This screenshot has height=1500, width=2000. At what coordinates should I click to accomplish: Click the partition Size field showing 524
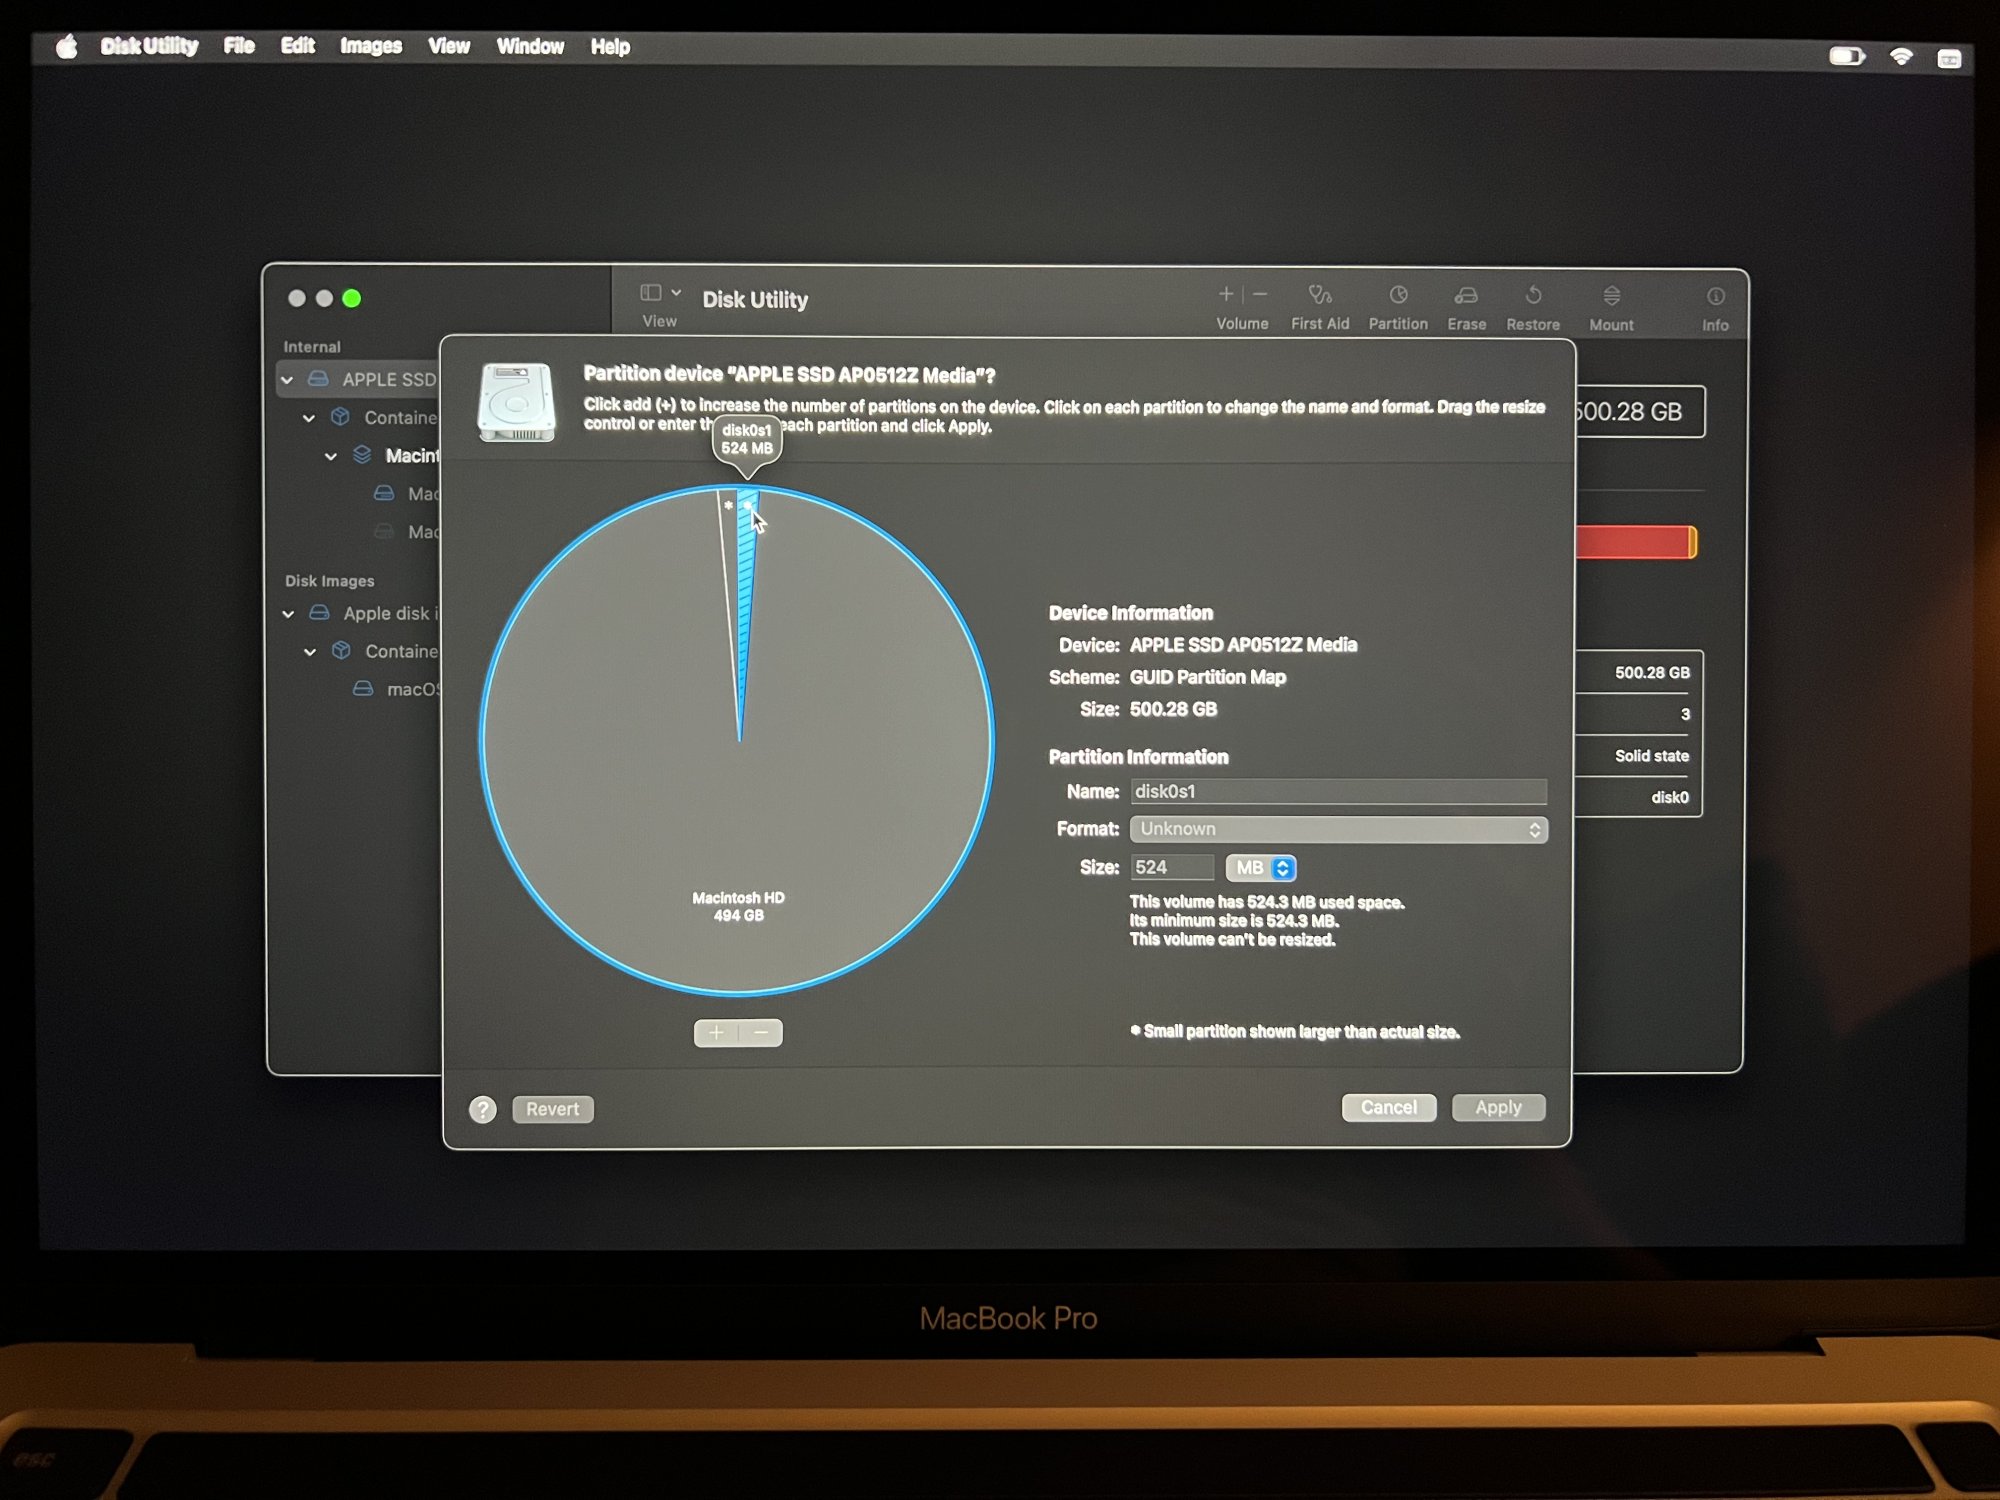(1172, 868)
